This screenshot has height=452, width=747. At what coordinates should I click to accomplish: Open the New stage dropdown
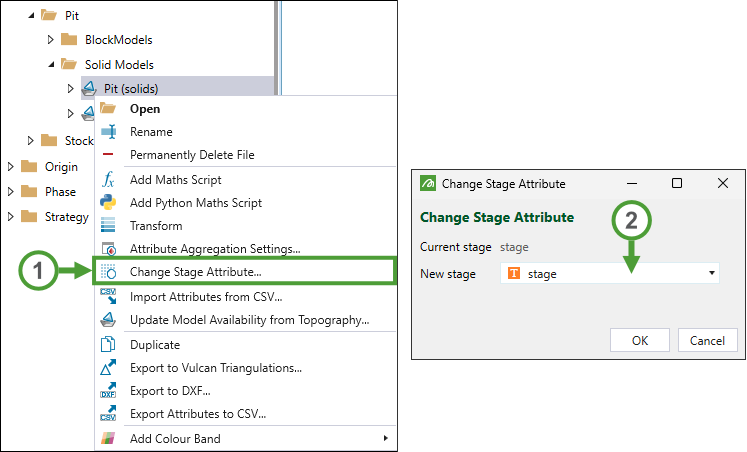tap(712, 273)
